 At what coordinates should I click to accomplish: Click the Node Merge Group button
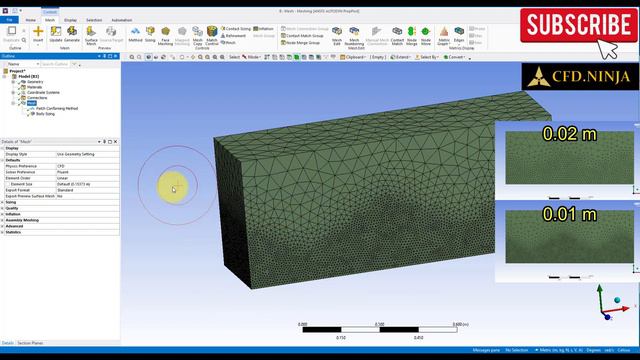point(300,42)
